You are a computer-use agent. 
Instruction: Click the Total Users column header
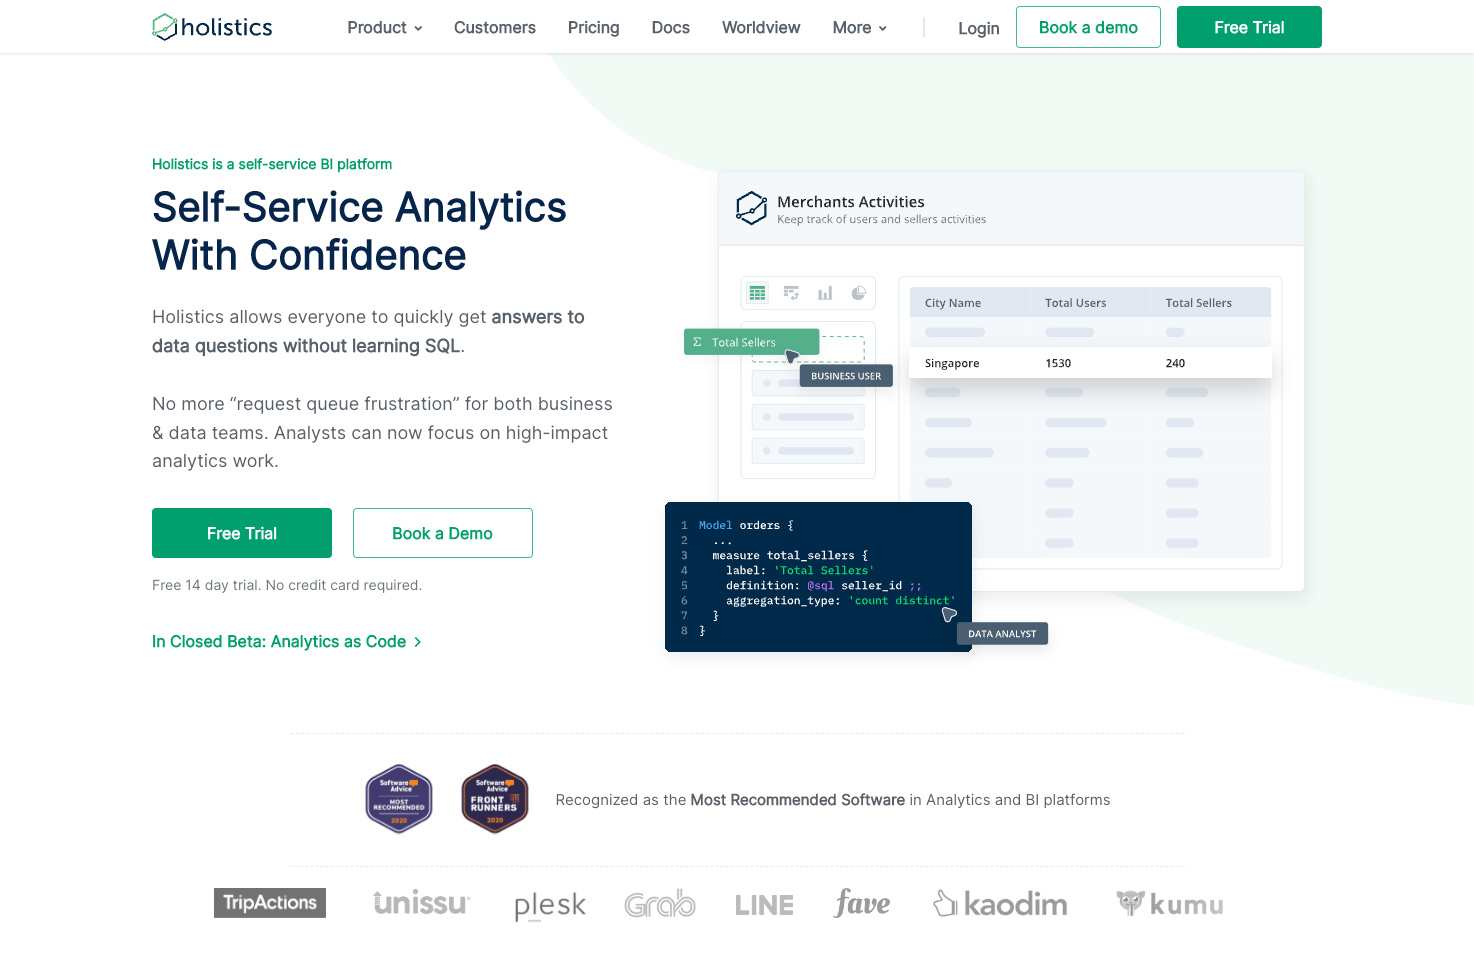click(x=1076, y=303)
